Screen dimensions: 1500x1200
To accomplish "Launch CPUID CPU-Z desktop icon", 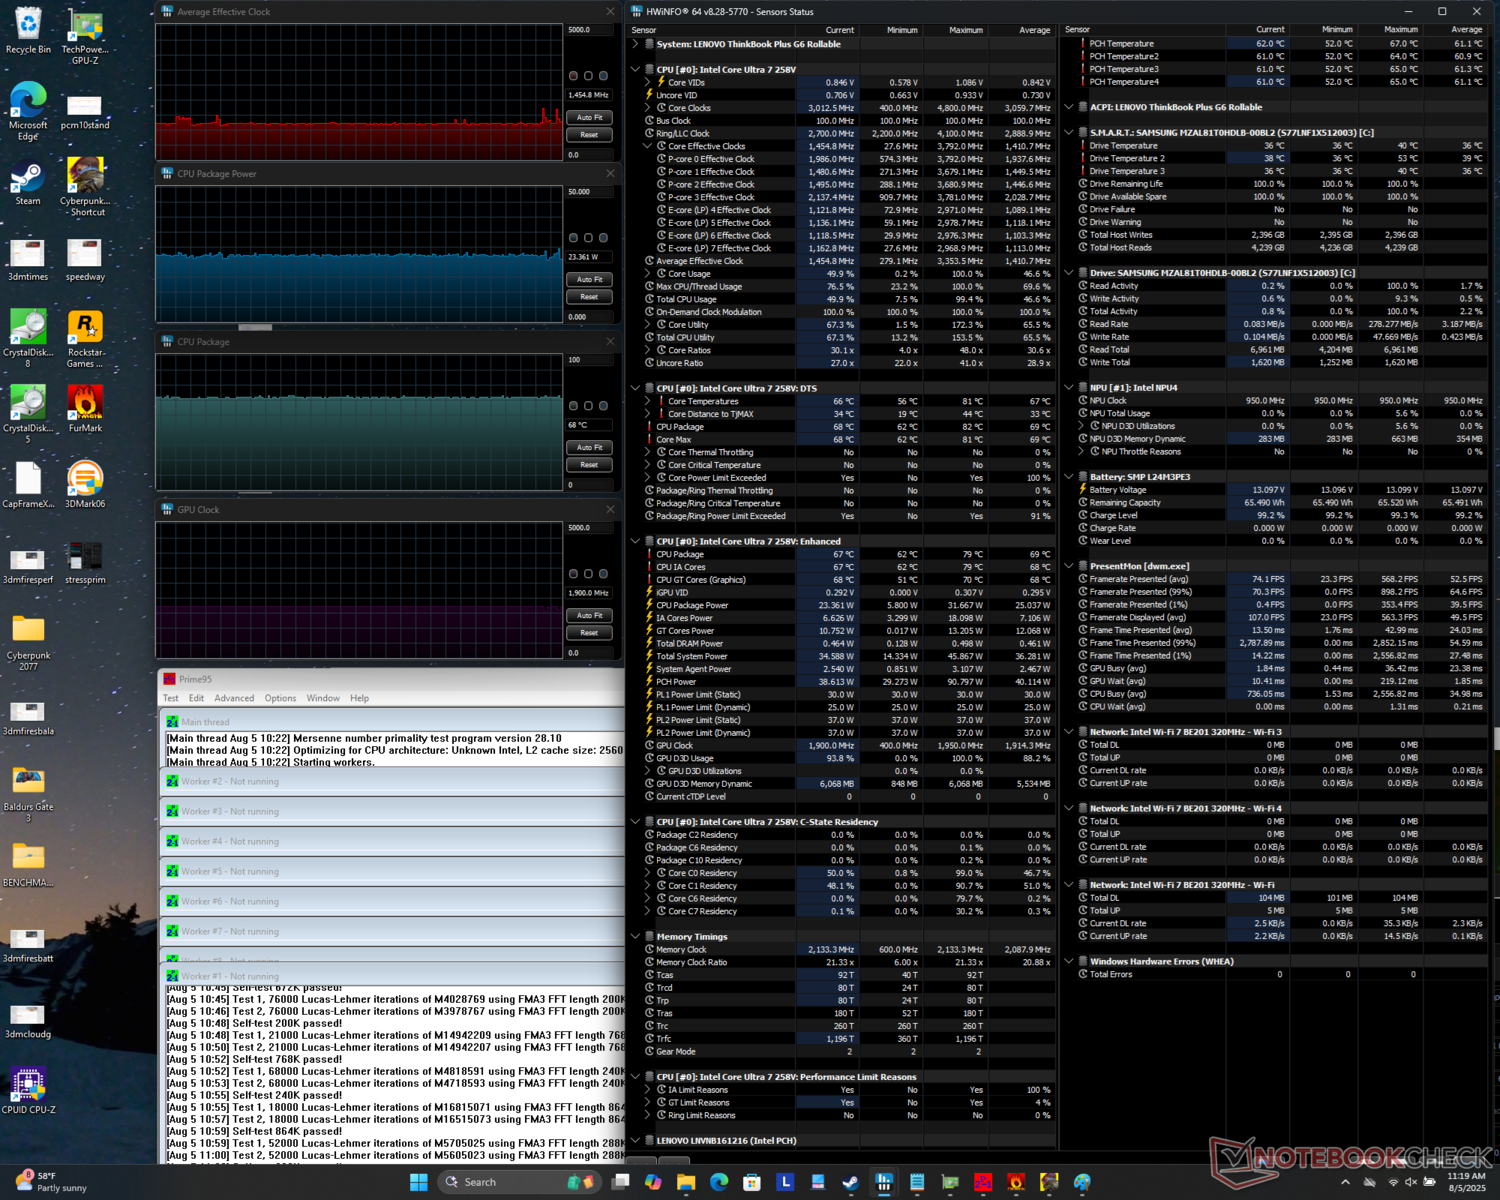I will [x=28, y=1090].
